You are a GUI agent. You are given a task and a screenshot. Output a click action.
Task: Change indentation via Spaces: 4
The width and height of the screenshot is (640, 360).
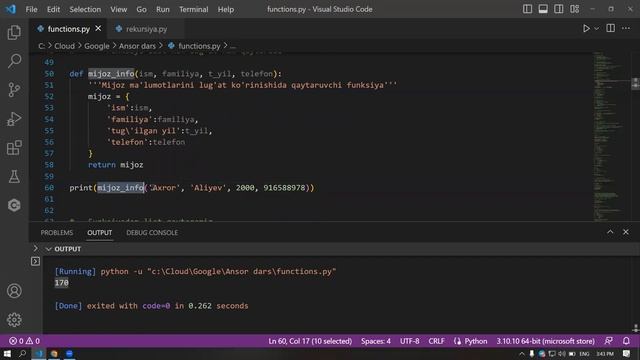376,341
